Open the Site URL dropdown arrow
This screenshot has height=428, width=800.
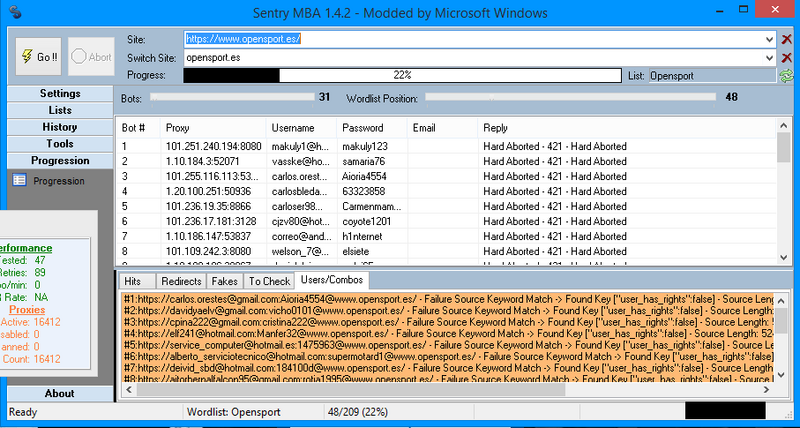coord(769,39)
